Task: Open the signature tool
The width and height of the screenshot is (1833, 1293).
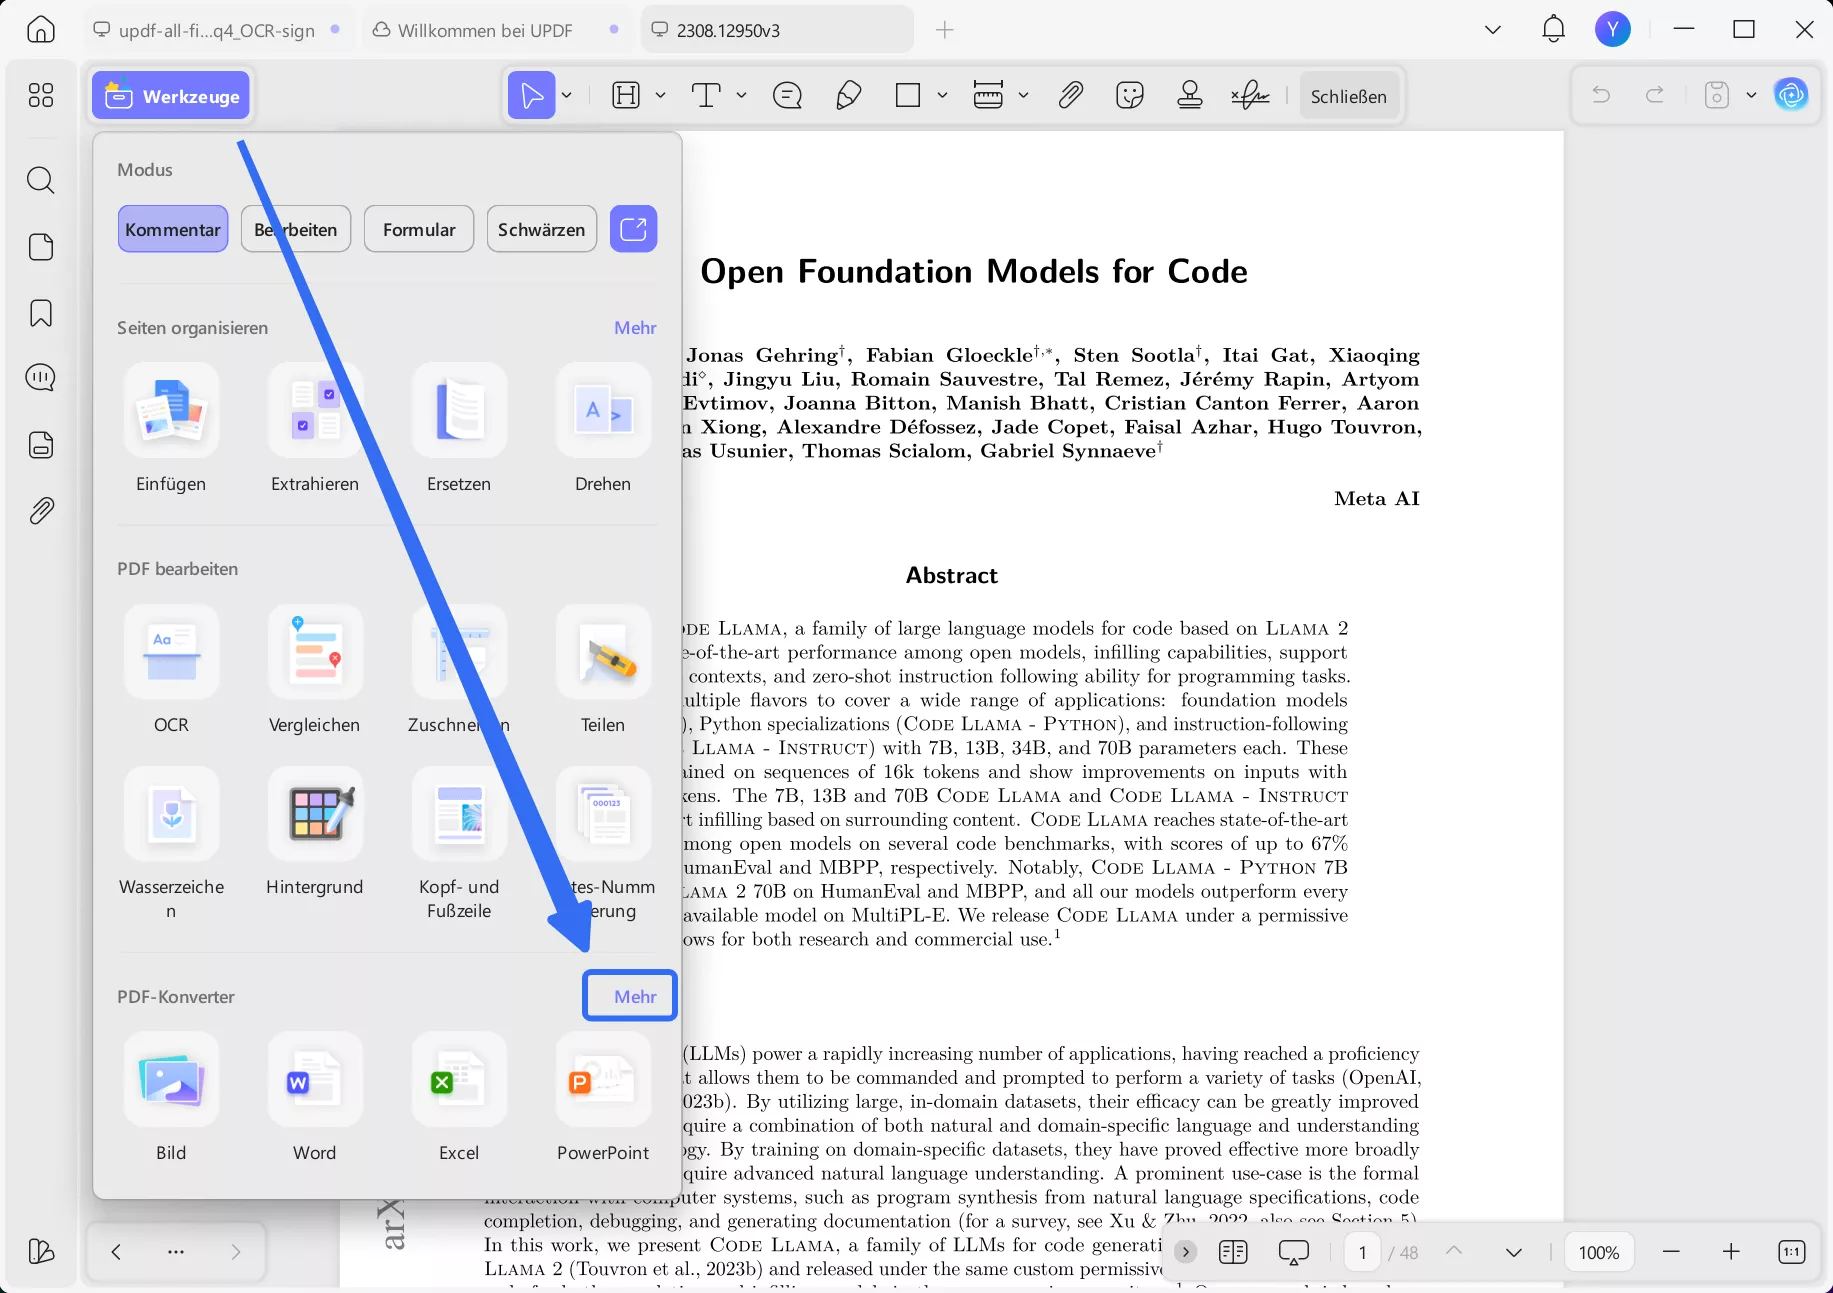Action: click(1250, 96)
